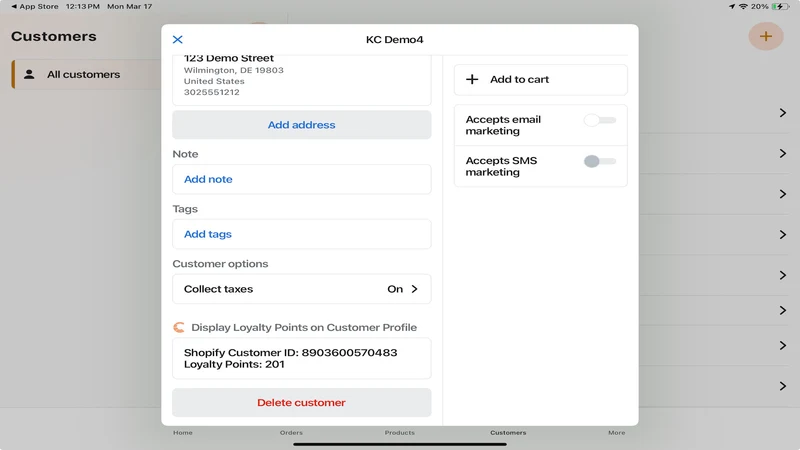
Task: Click the 12:13 PM clock in the status bar
Action: 82,7
